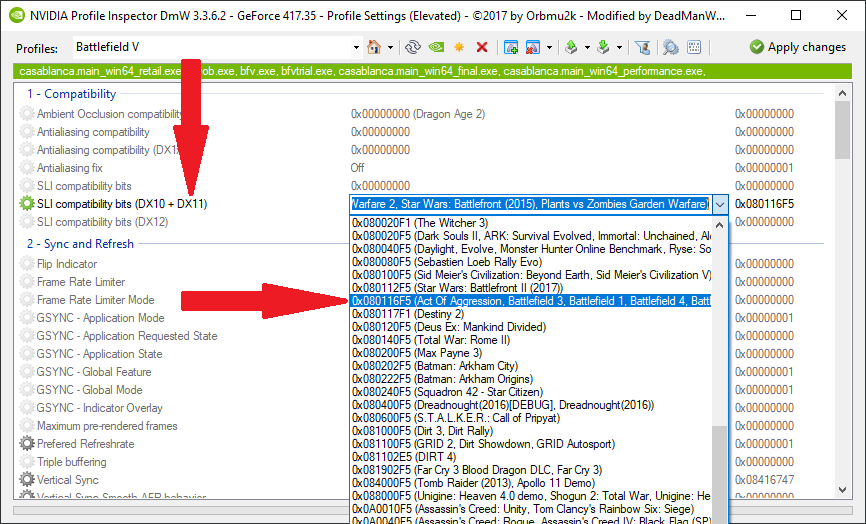Refresh the current profile with the circular arrows icon
This screenshot has width=866, height=524.
click(413, 47)
